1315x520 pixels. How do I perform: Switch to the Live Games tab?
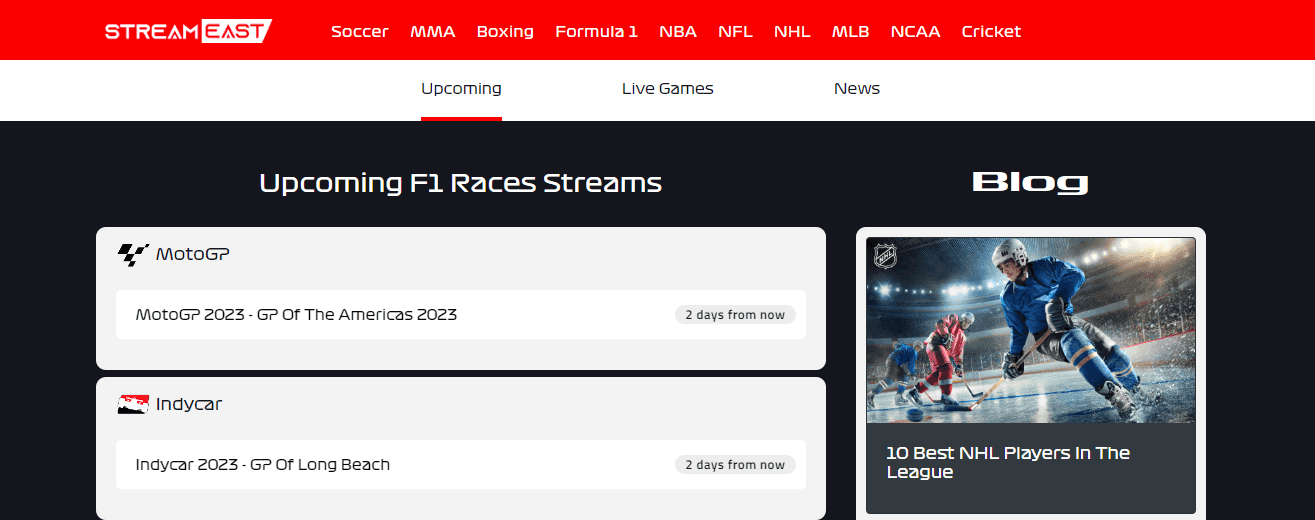(x=668, y=88)
